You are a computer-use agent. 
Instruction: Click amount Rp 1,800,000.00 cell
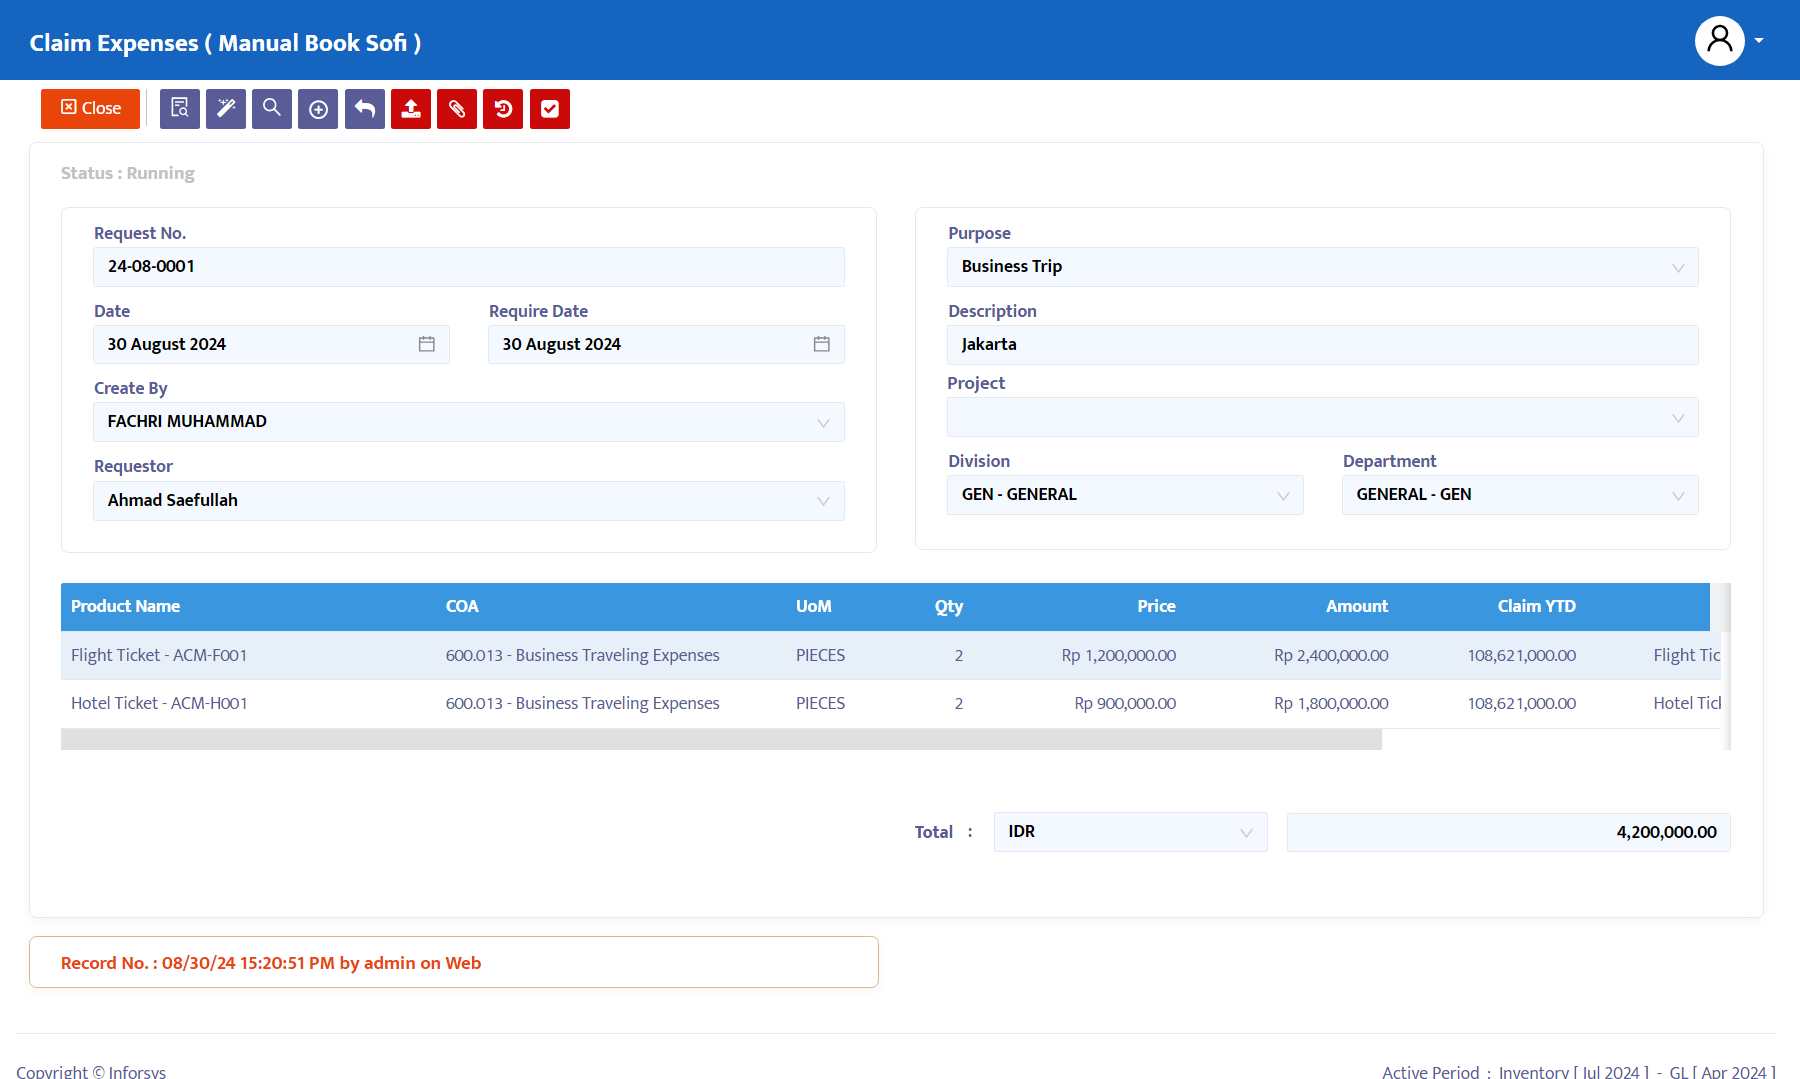pos(1331,703)
